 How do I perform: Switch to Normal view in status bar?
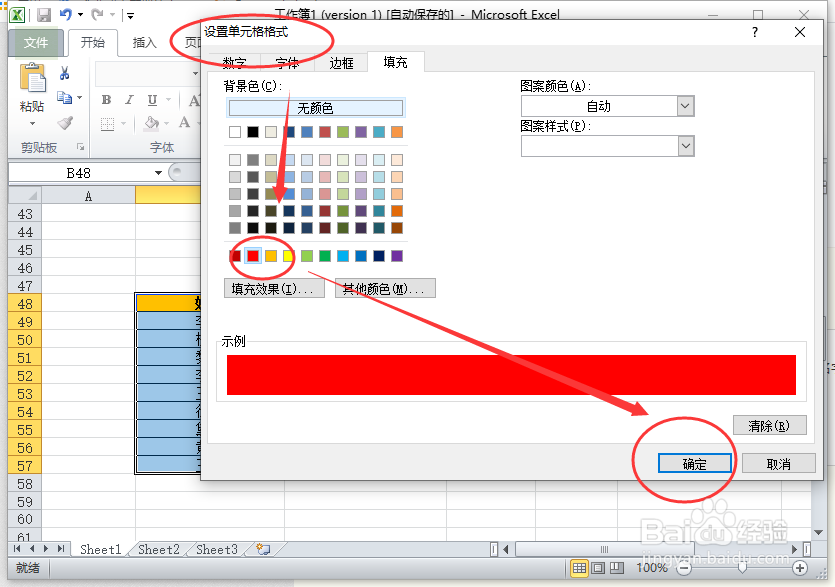click(579, 568)
